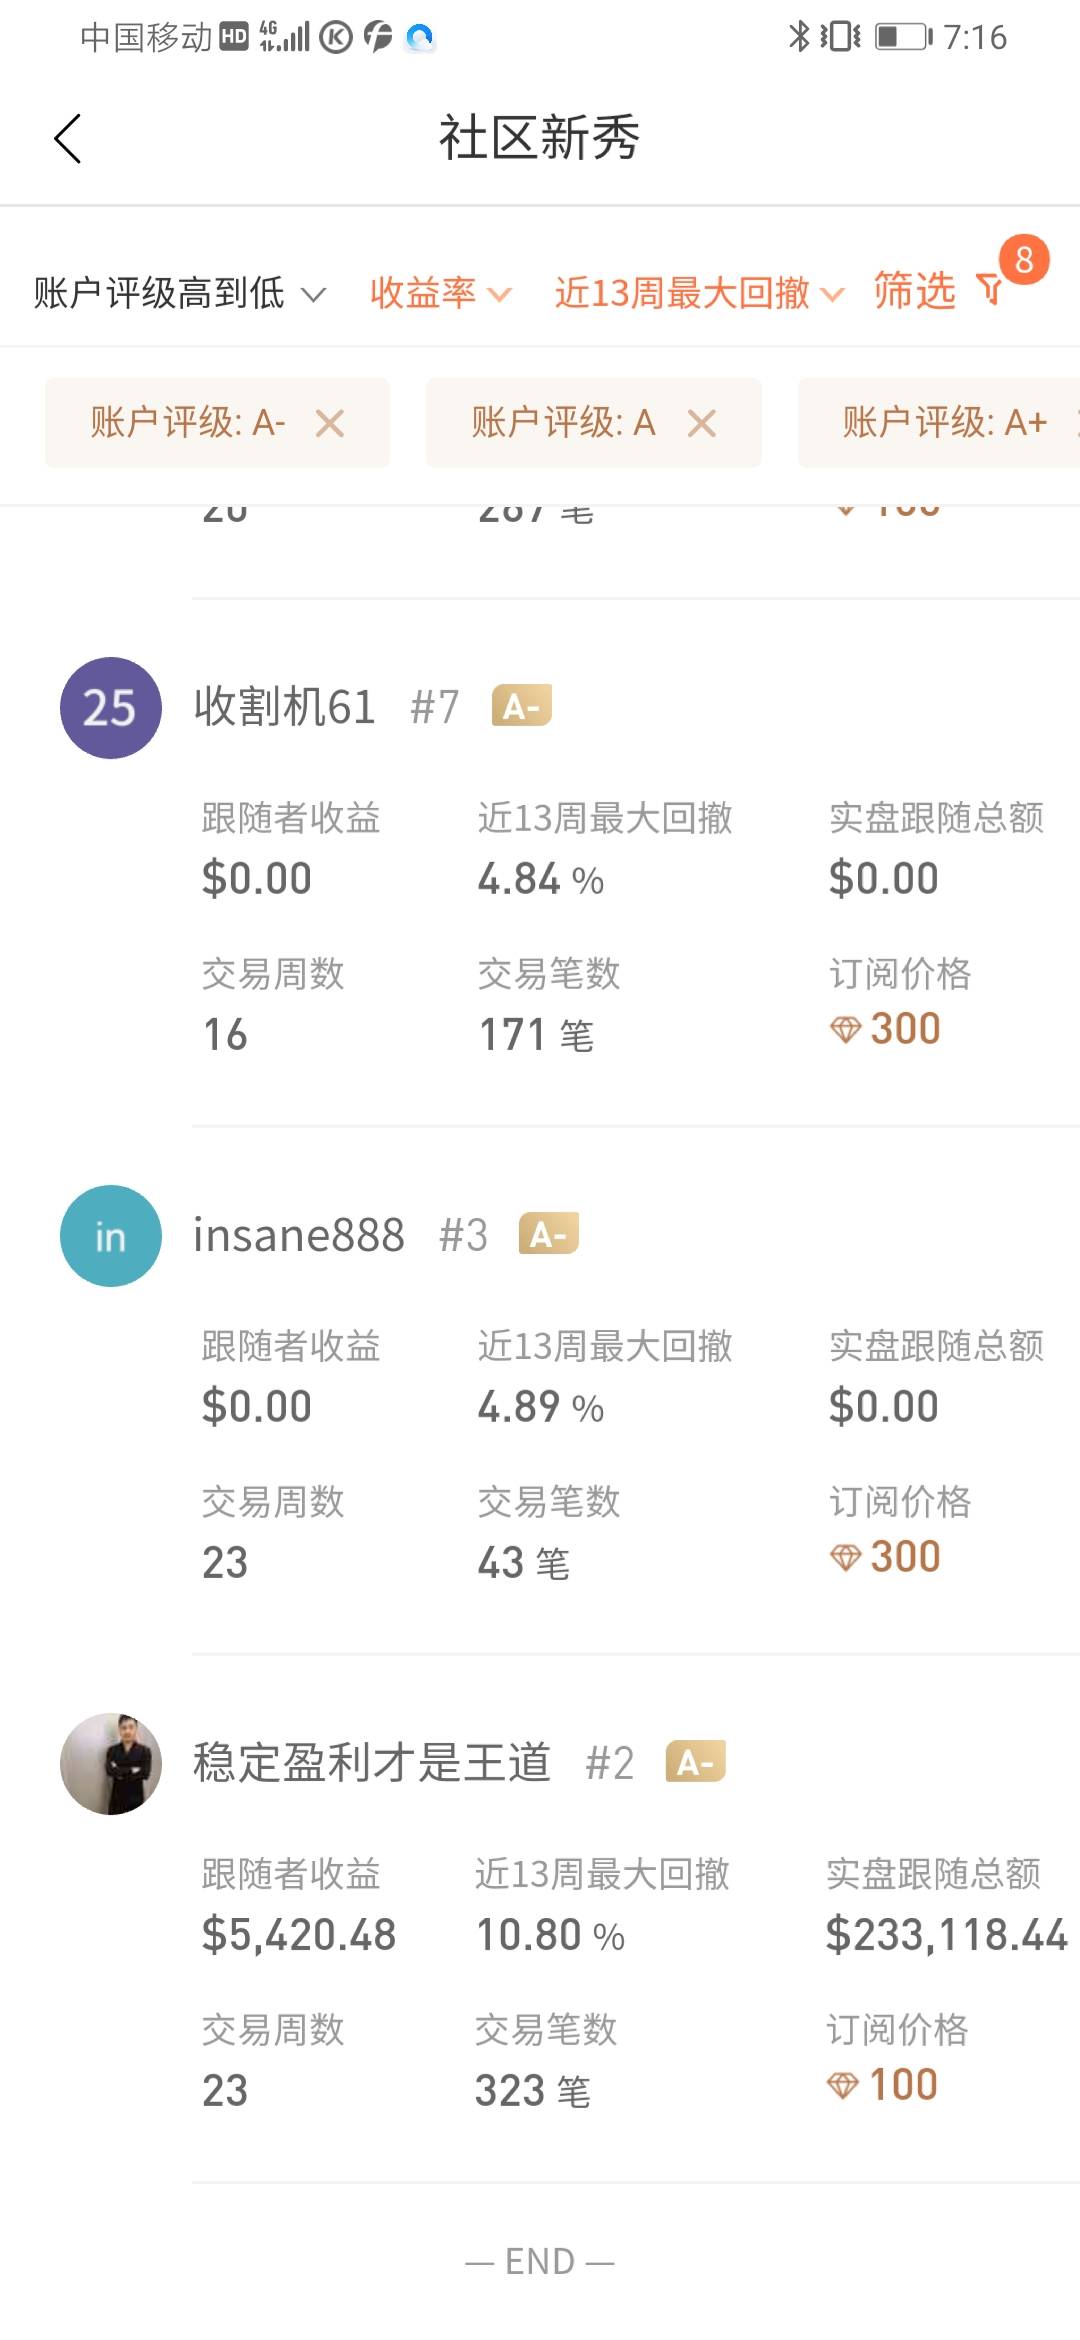The height and width of the screenshot is (2340, 1080).
Task: Expand the 收益率 dropdown
Action: 440,293
